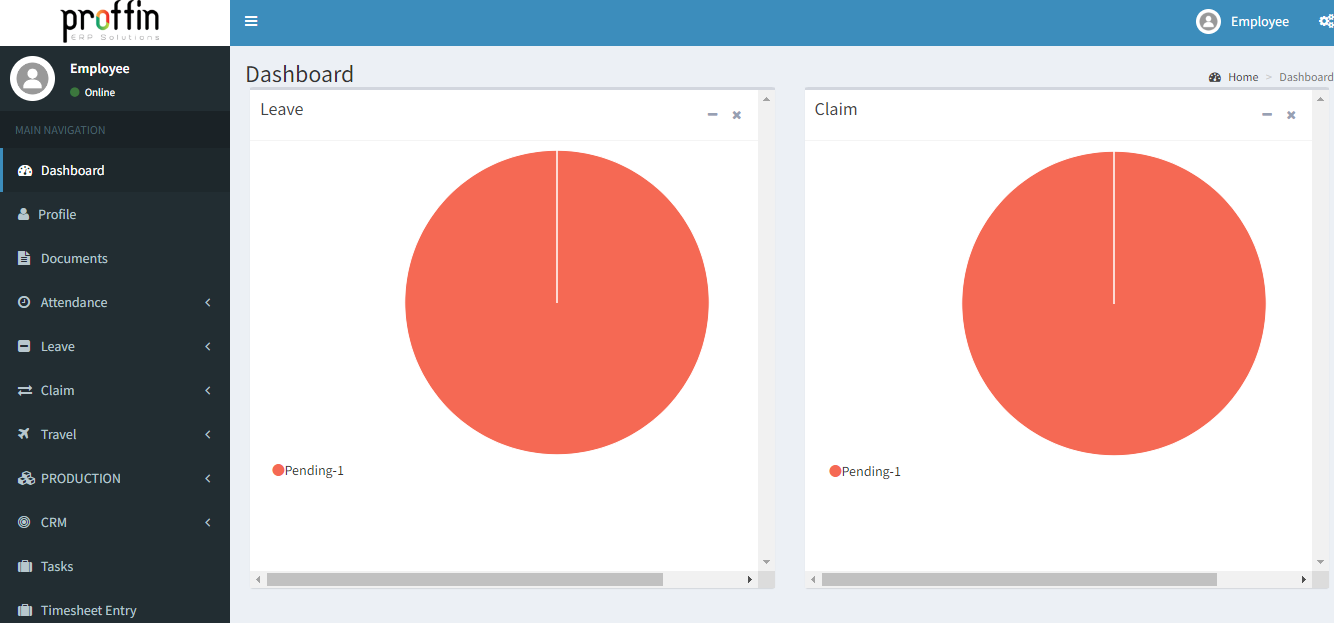Open the settings gears icon in header

pyautogui.click(x=1326, y=21)
